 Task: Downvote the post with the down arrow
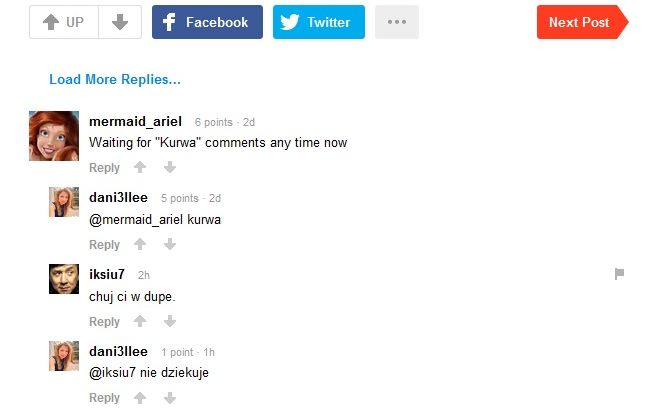tap(120, 22)
